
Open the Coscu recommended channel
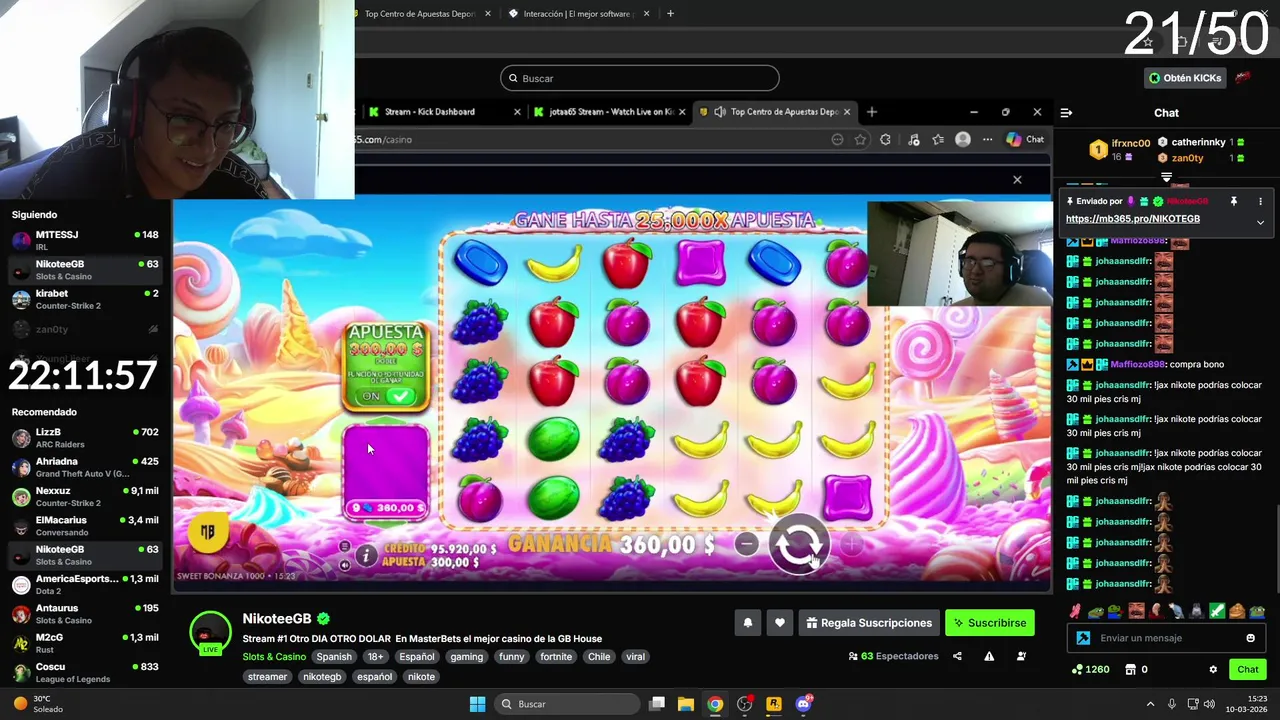tap(85, 672)
